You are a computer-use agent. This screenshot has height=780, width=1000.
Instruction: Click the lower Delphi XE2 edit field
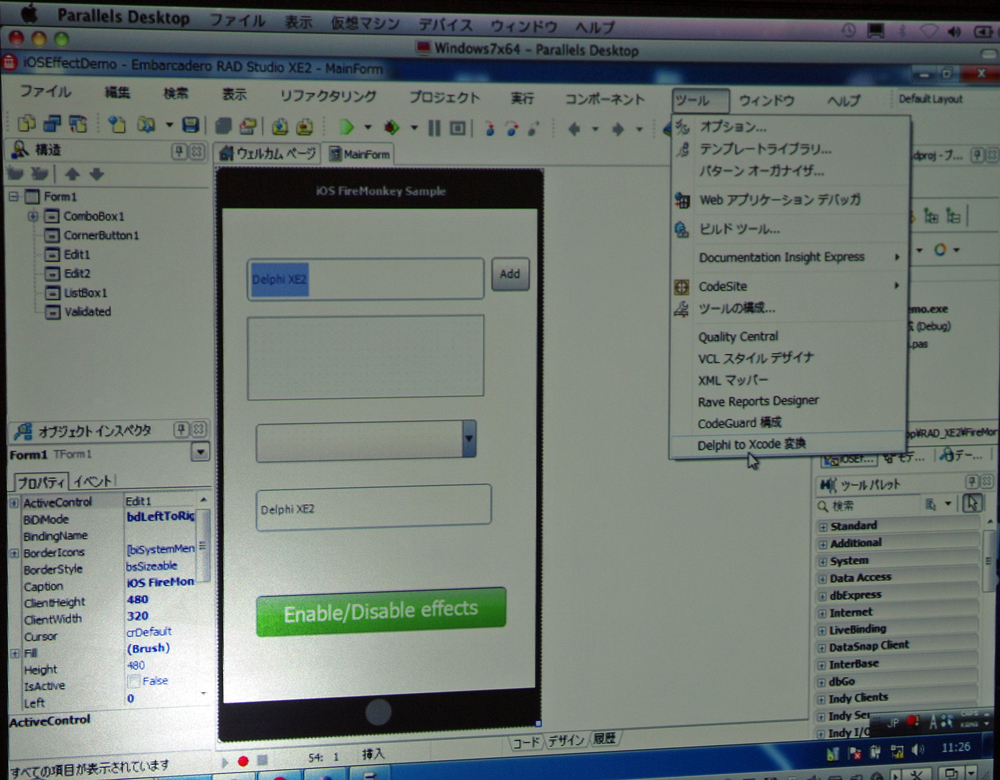click(x=374, y=508)
